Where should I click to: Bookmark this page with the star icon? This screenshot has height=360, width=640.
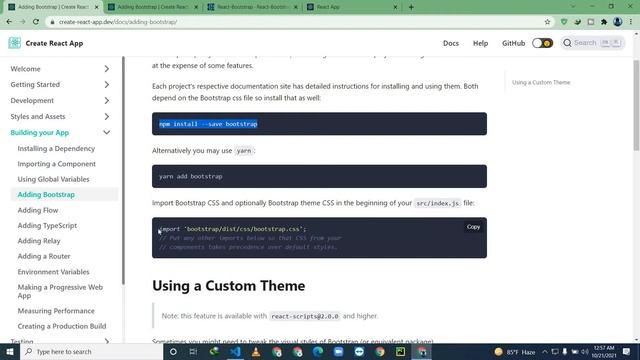point(547,22)
